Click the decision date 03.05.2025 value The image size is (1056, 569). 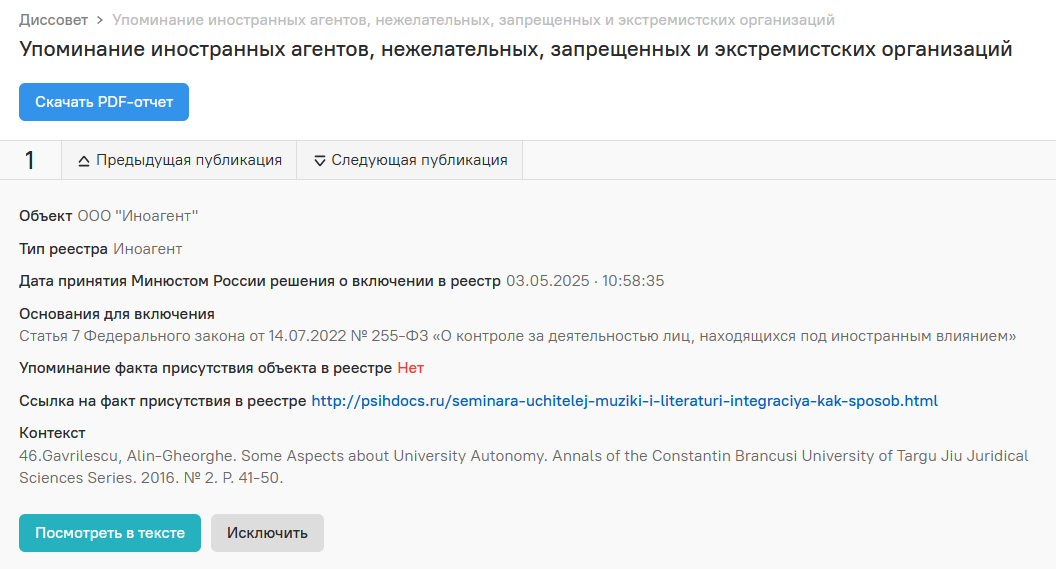pos(585,281)
